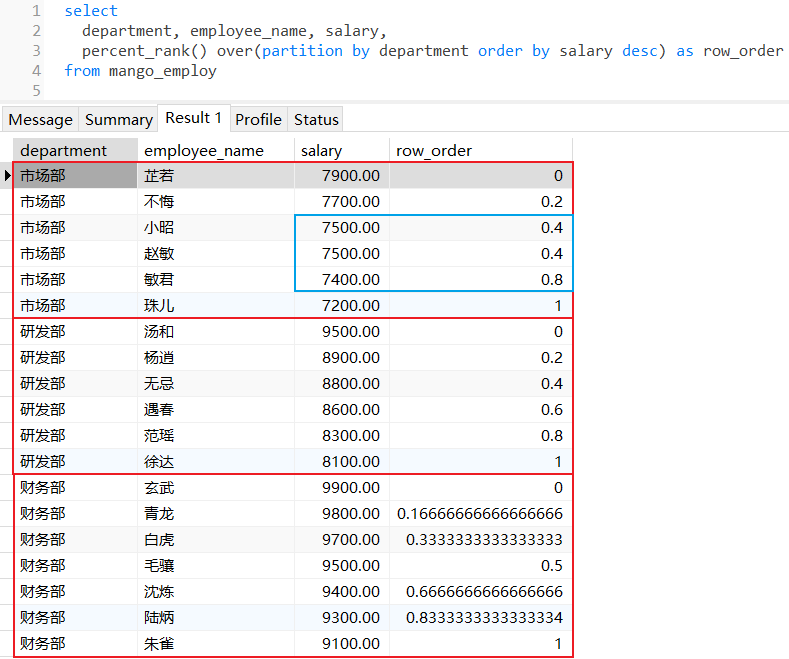
Task: Select department cell in 朱雀 row
Action: [75, 643]
